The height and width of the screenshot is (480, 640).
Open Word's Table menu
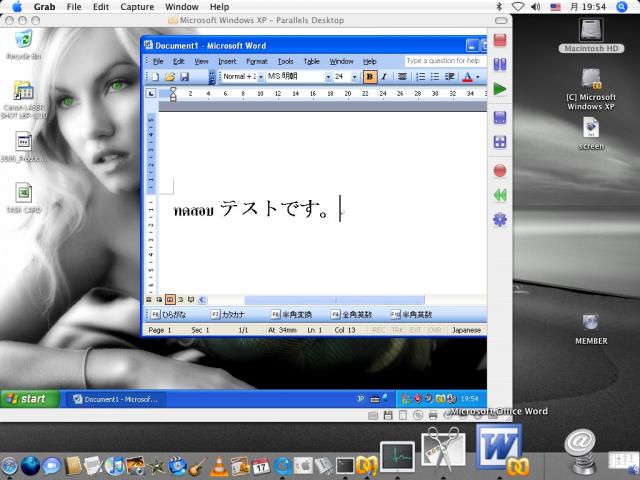(x=311, y=61)
